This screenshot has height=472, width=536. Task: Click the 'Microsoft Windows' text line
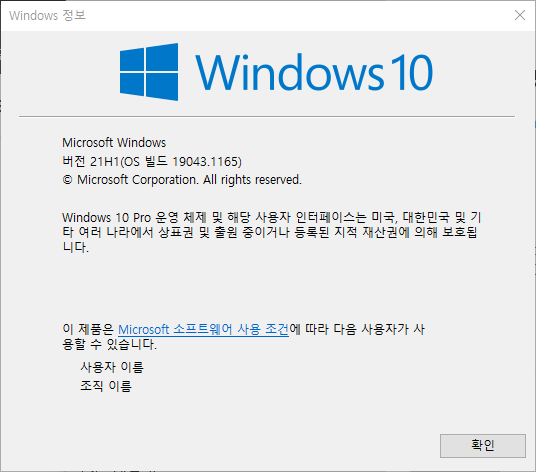pyautogui.click(x=114, y=143)
